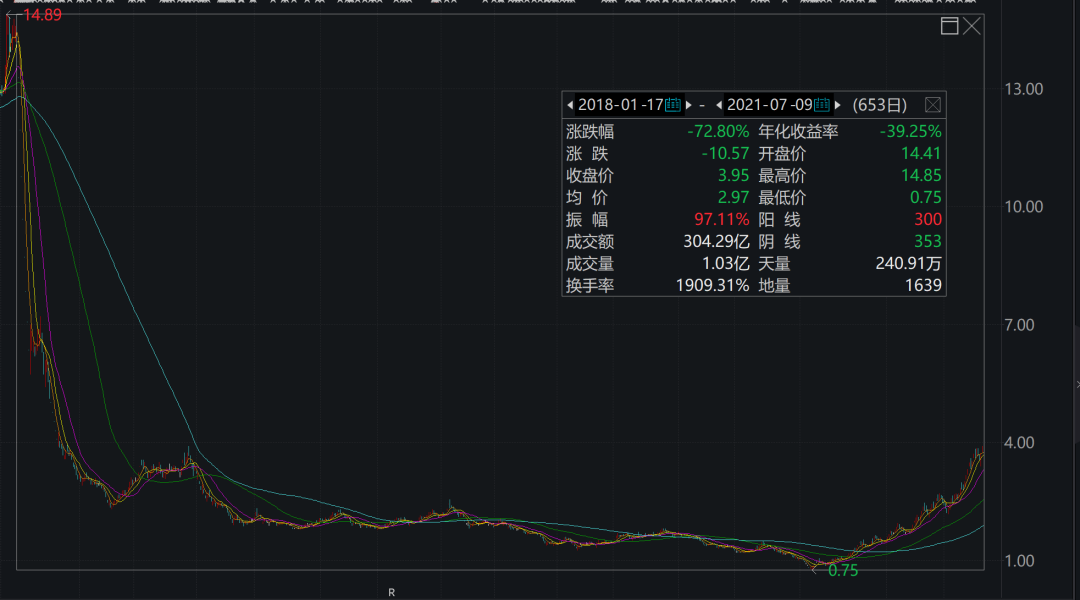Click the R marker below the chart
Image resolution: width=1080 pixels, height=600 pixels.
pos(391,592)
